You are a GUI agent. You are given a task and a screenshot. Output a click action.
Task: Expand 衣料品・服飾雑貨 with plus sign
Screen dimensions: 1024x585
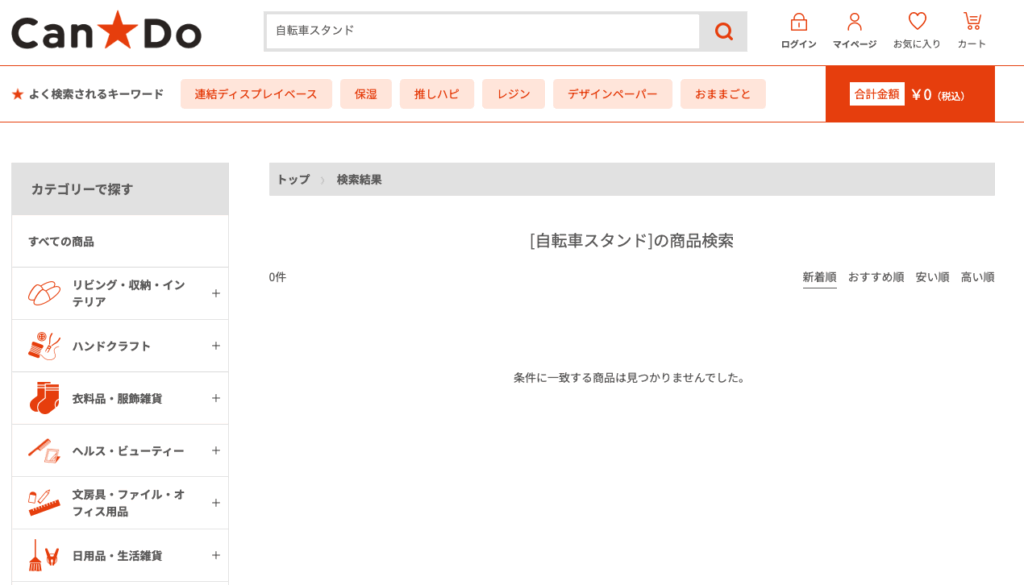[216, 398]
